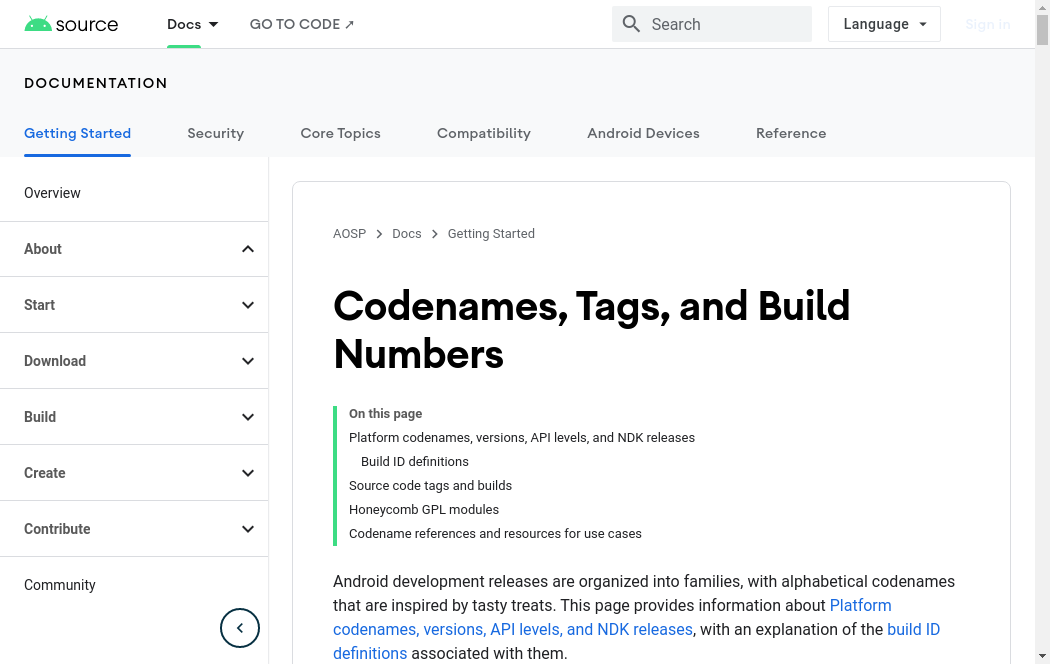Viewport: 1050px width, 664px height.
Task: Click the search magnifier icon
Action: (x=631, y=24)
